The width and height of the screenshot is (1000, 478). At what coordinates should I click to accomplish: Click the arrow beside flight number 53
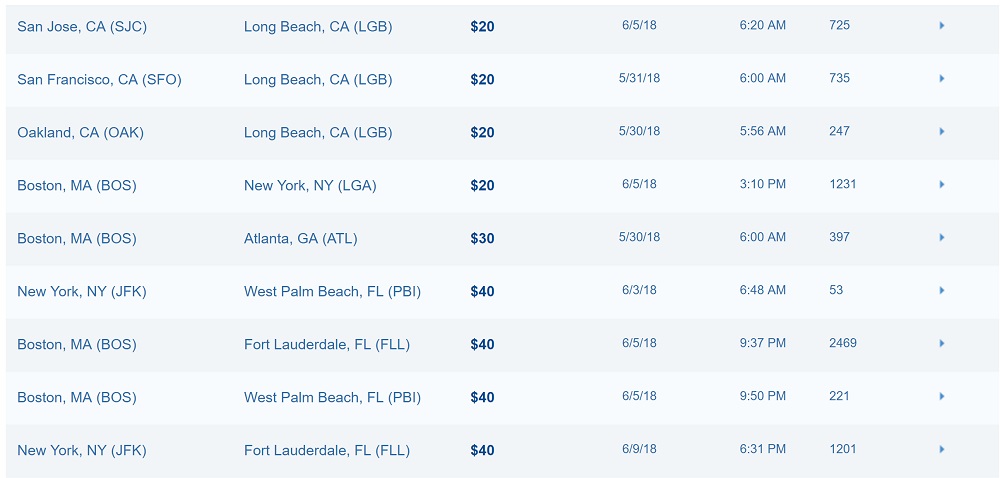pos(942,291)
